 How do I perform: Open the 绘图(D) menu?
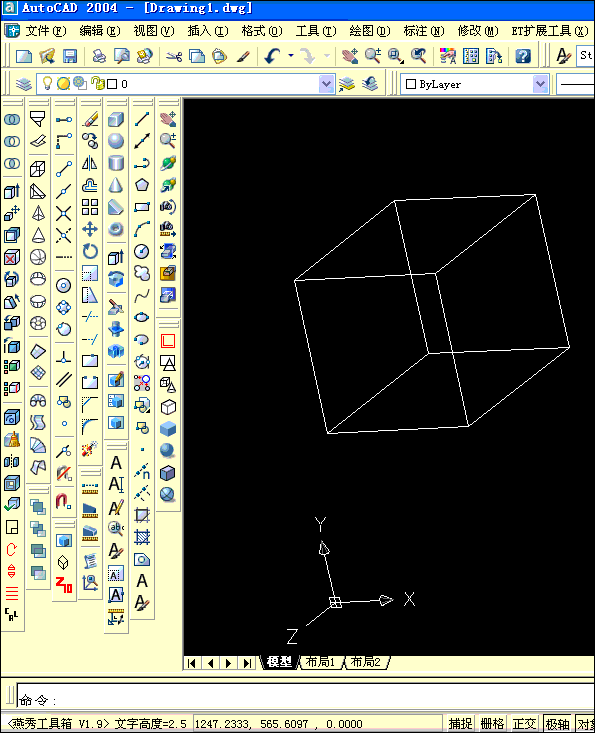370,31
